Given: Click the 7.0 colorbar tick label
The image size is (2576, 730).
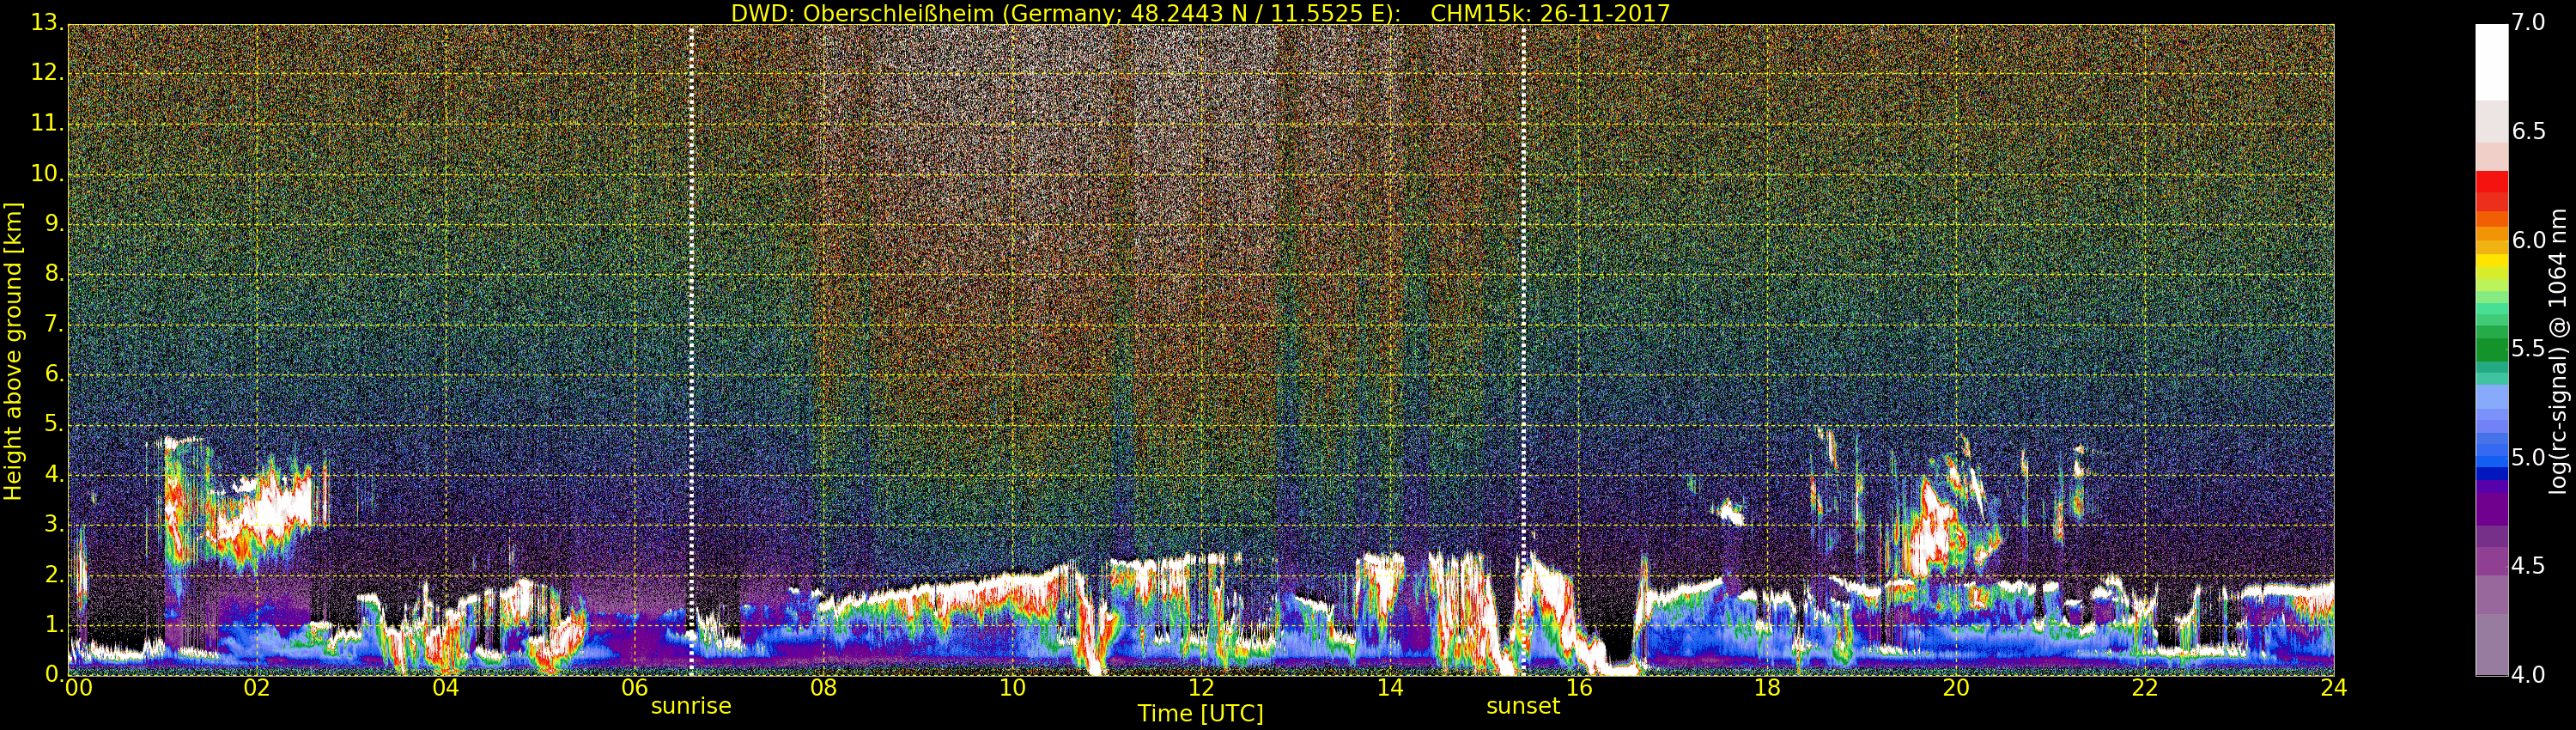Looking at the screenshot, I should point(2529,23).
